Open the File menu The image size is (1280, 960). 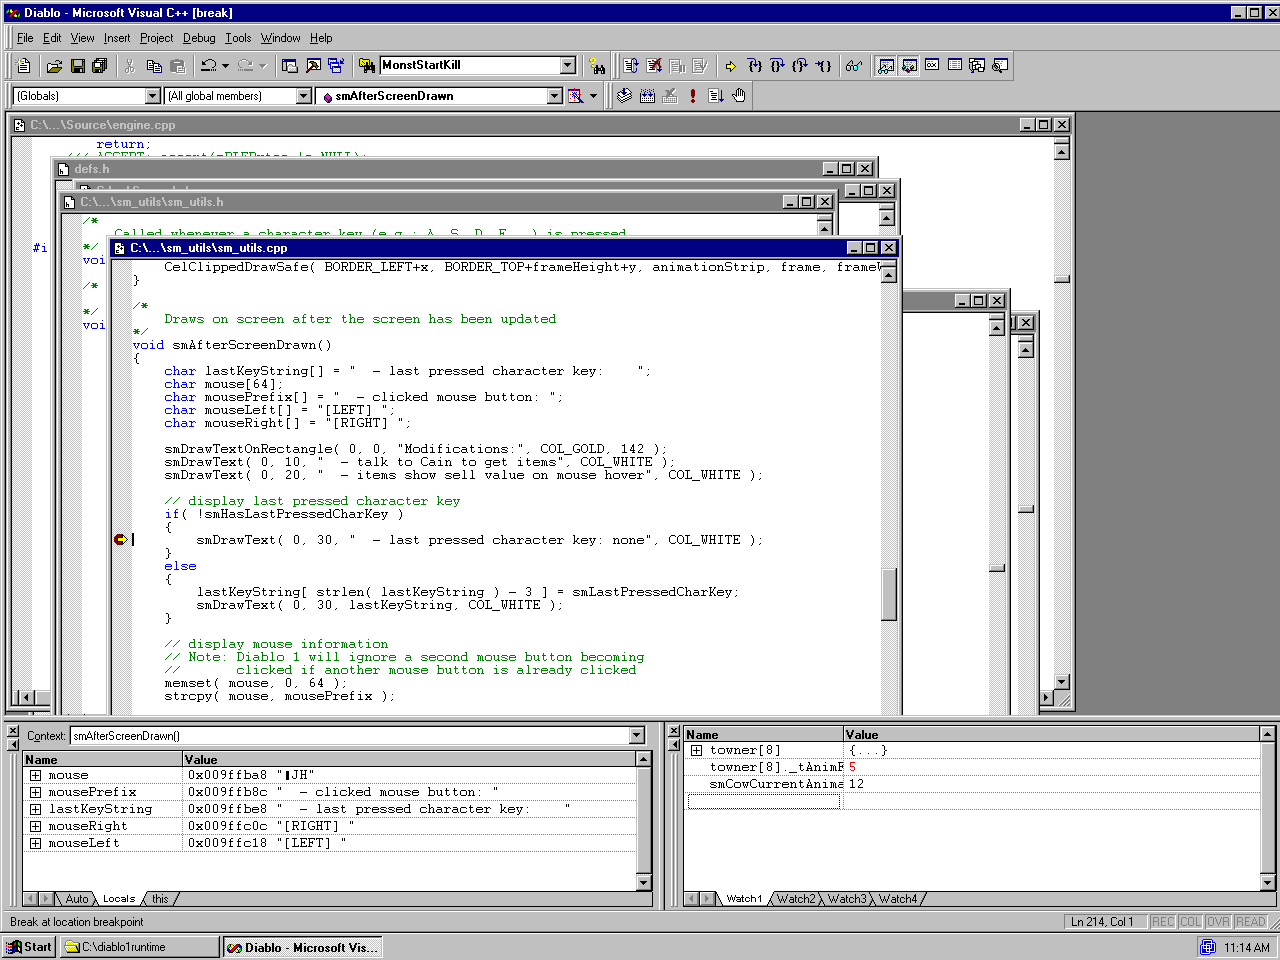(x=25, y=38)
